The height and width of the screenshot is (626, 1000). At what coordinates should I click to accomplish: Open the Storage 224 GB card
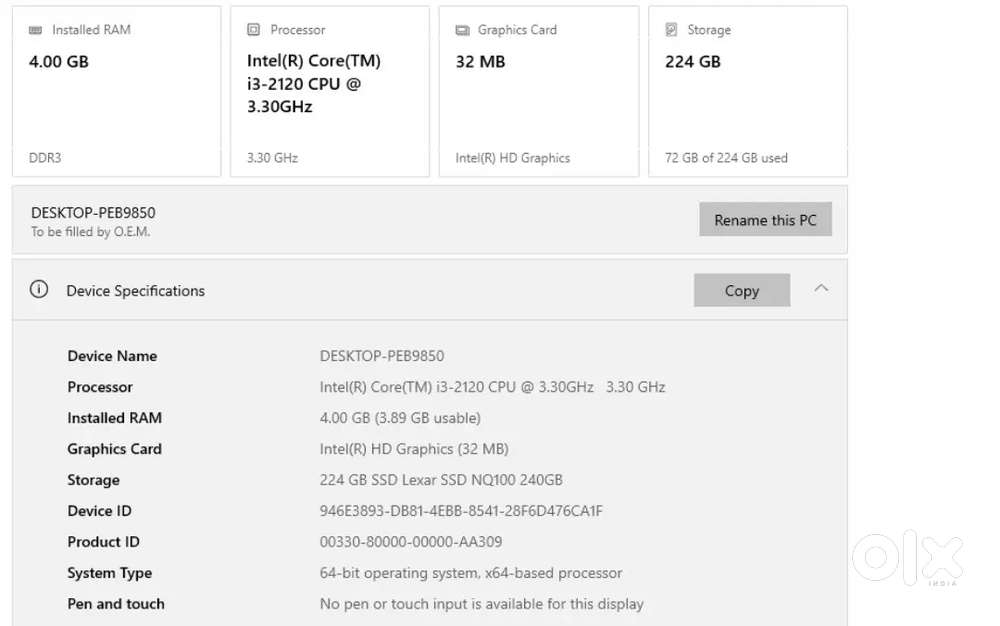748,91
